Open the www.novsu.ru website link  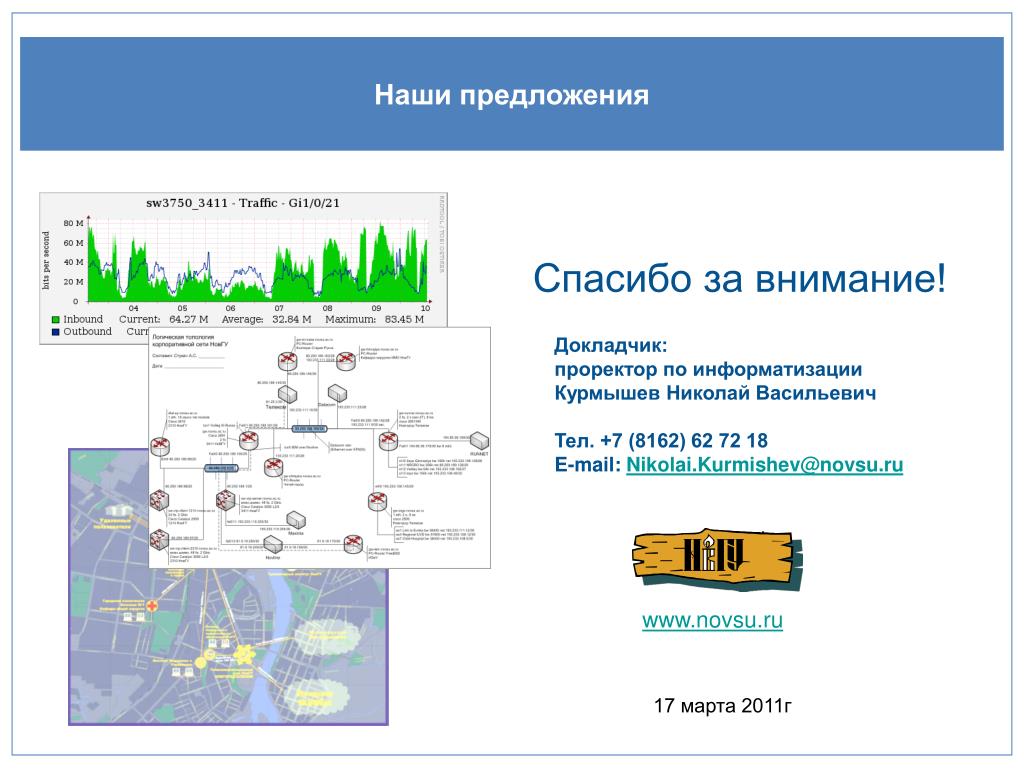coord(712,620)
